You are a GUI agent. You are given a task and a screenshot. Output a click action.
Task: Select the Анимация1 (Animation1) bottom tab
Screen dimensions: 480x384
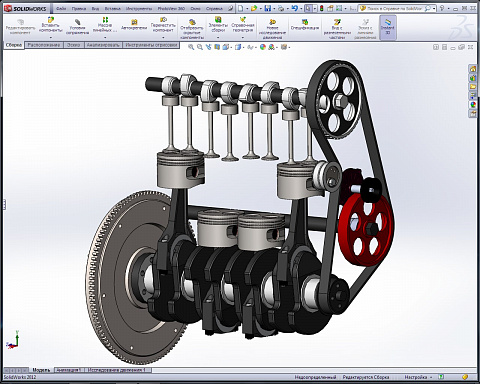point(69,370)
